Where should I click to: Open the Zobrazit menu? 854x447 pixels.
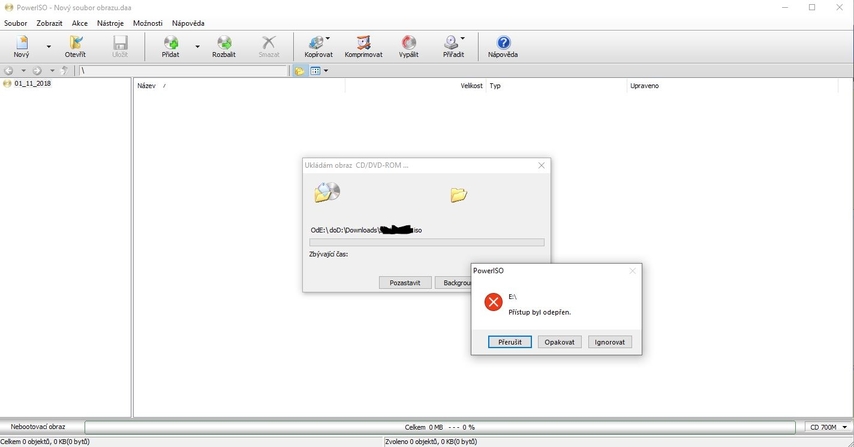[49, 23]
